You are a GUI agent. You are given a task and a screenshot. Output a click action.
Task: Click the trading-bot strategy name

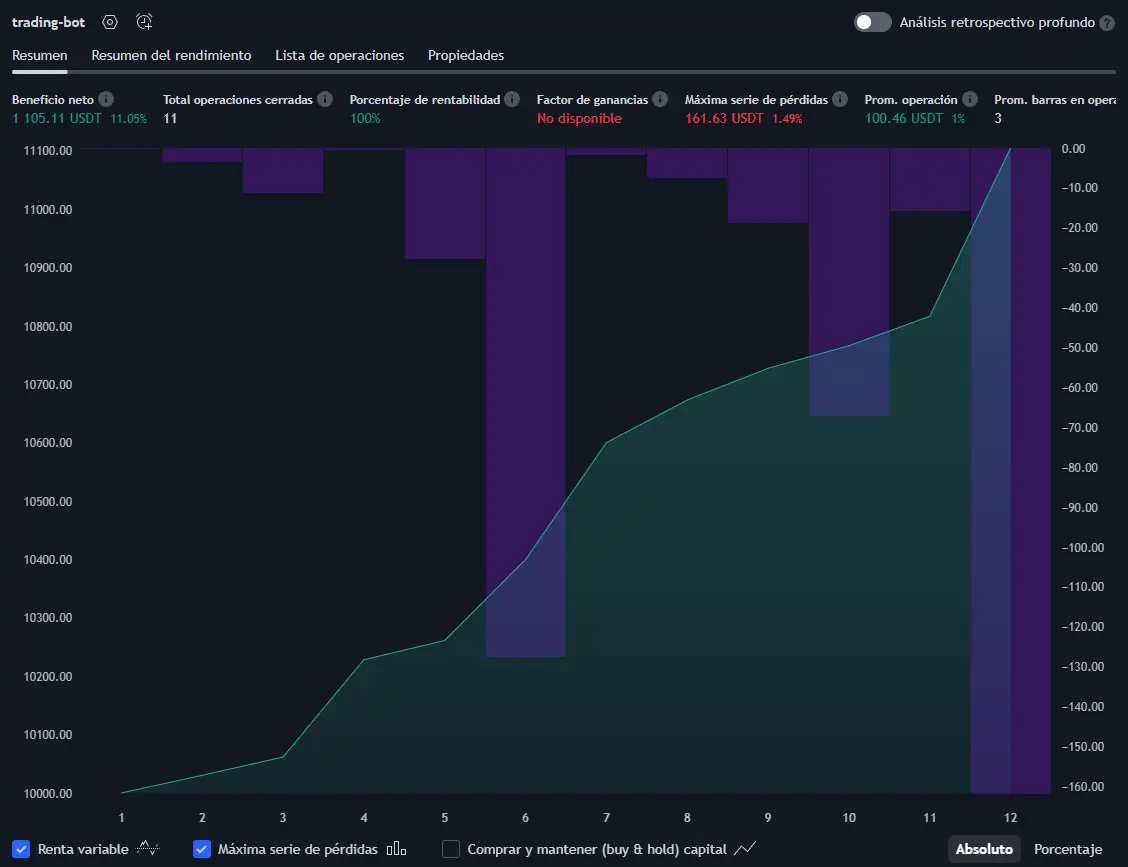[48, 22]
